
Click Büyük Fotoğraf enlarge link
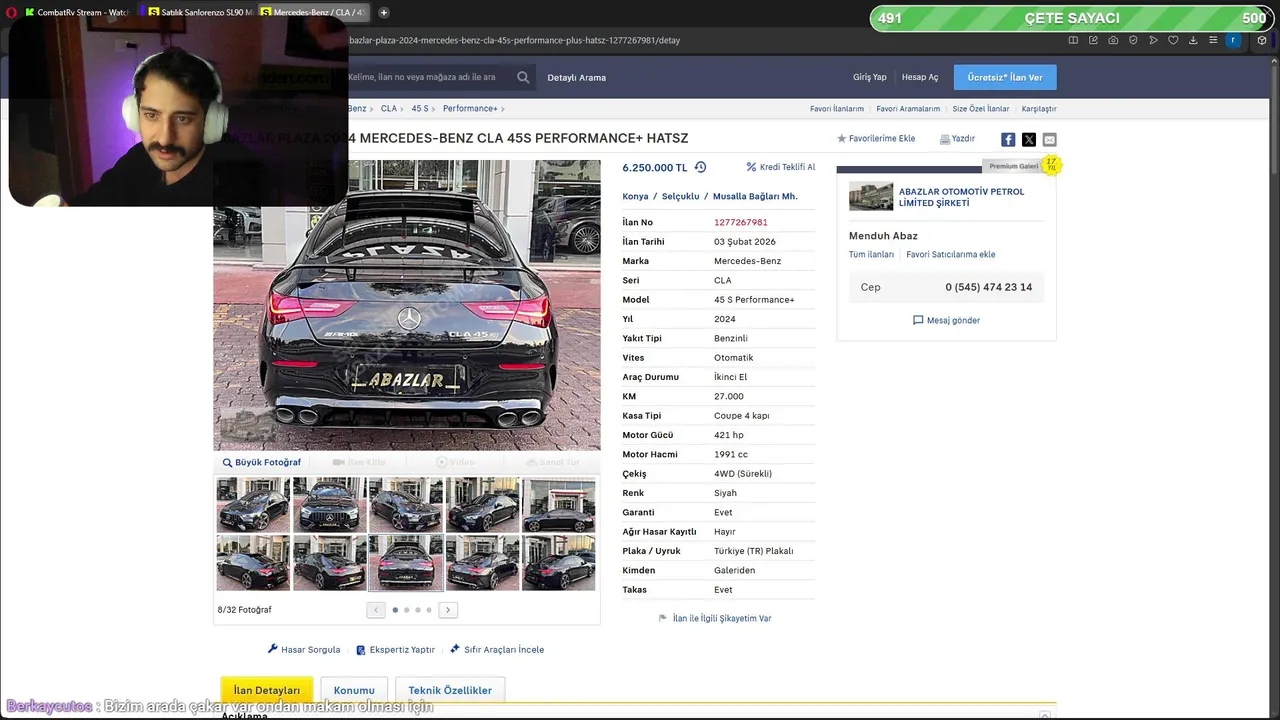[x=262, y=462]
